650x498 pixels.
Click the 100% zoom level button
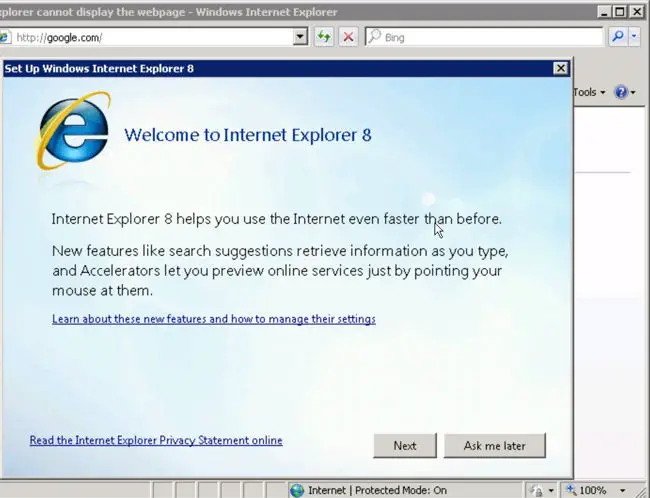(x=588, y=491)
